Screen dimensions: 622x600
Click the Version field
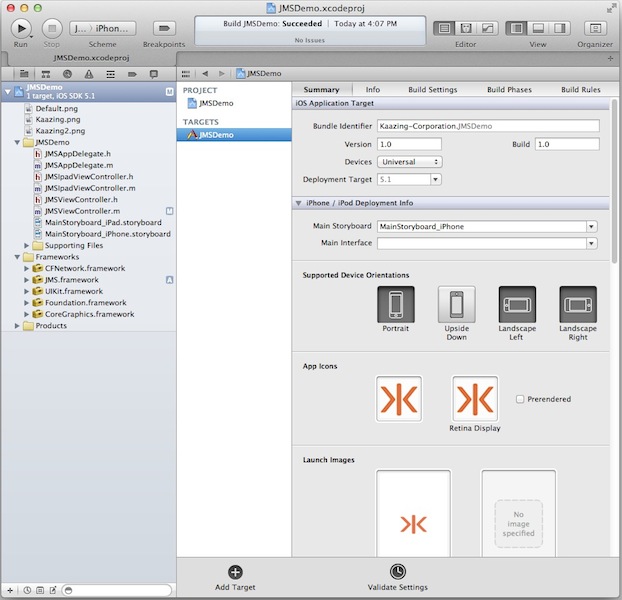(x=409, y=144)
